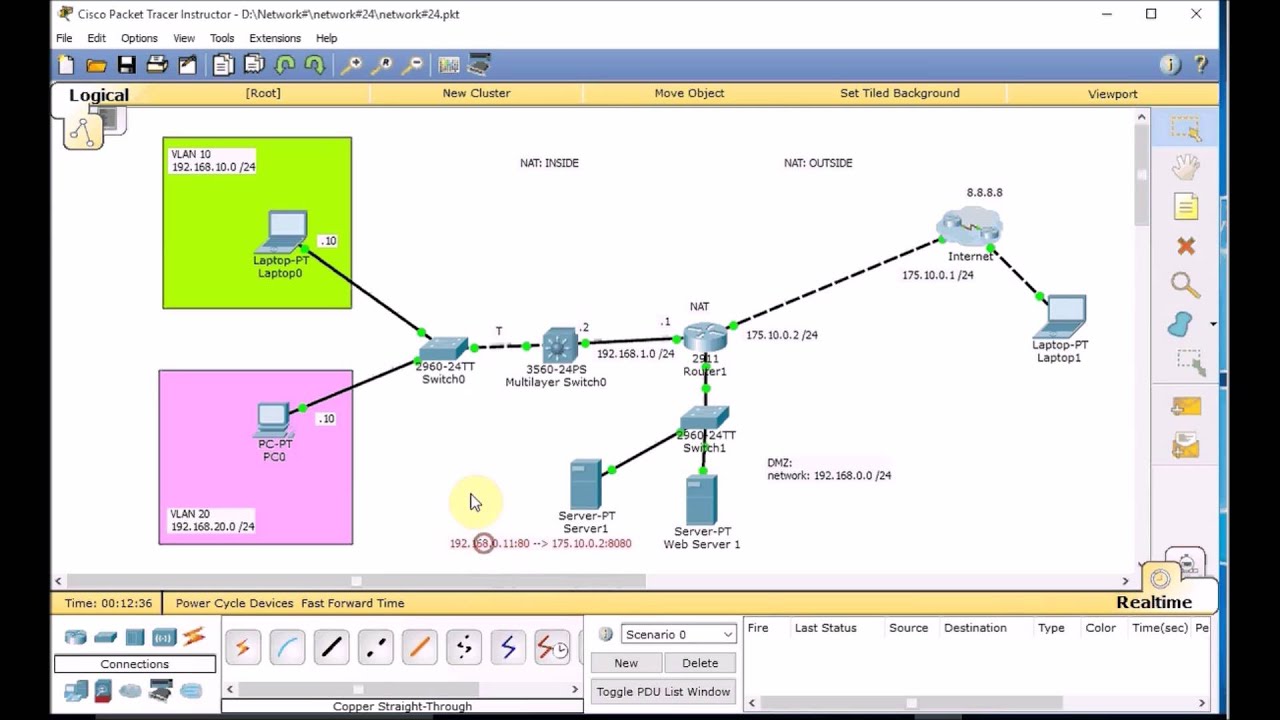Click the New file icon
Viewport: 1280px width, 720px height.
(66, 65)
